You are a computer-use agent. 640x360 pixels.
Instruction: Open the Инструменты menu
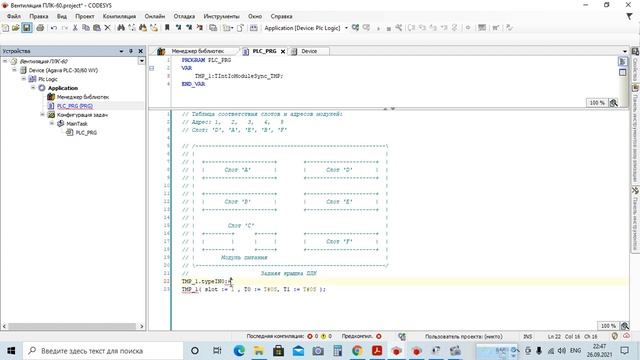(222, 16)
